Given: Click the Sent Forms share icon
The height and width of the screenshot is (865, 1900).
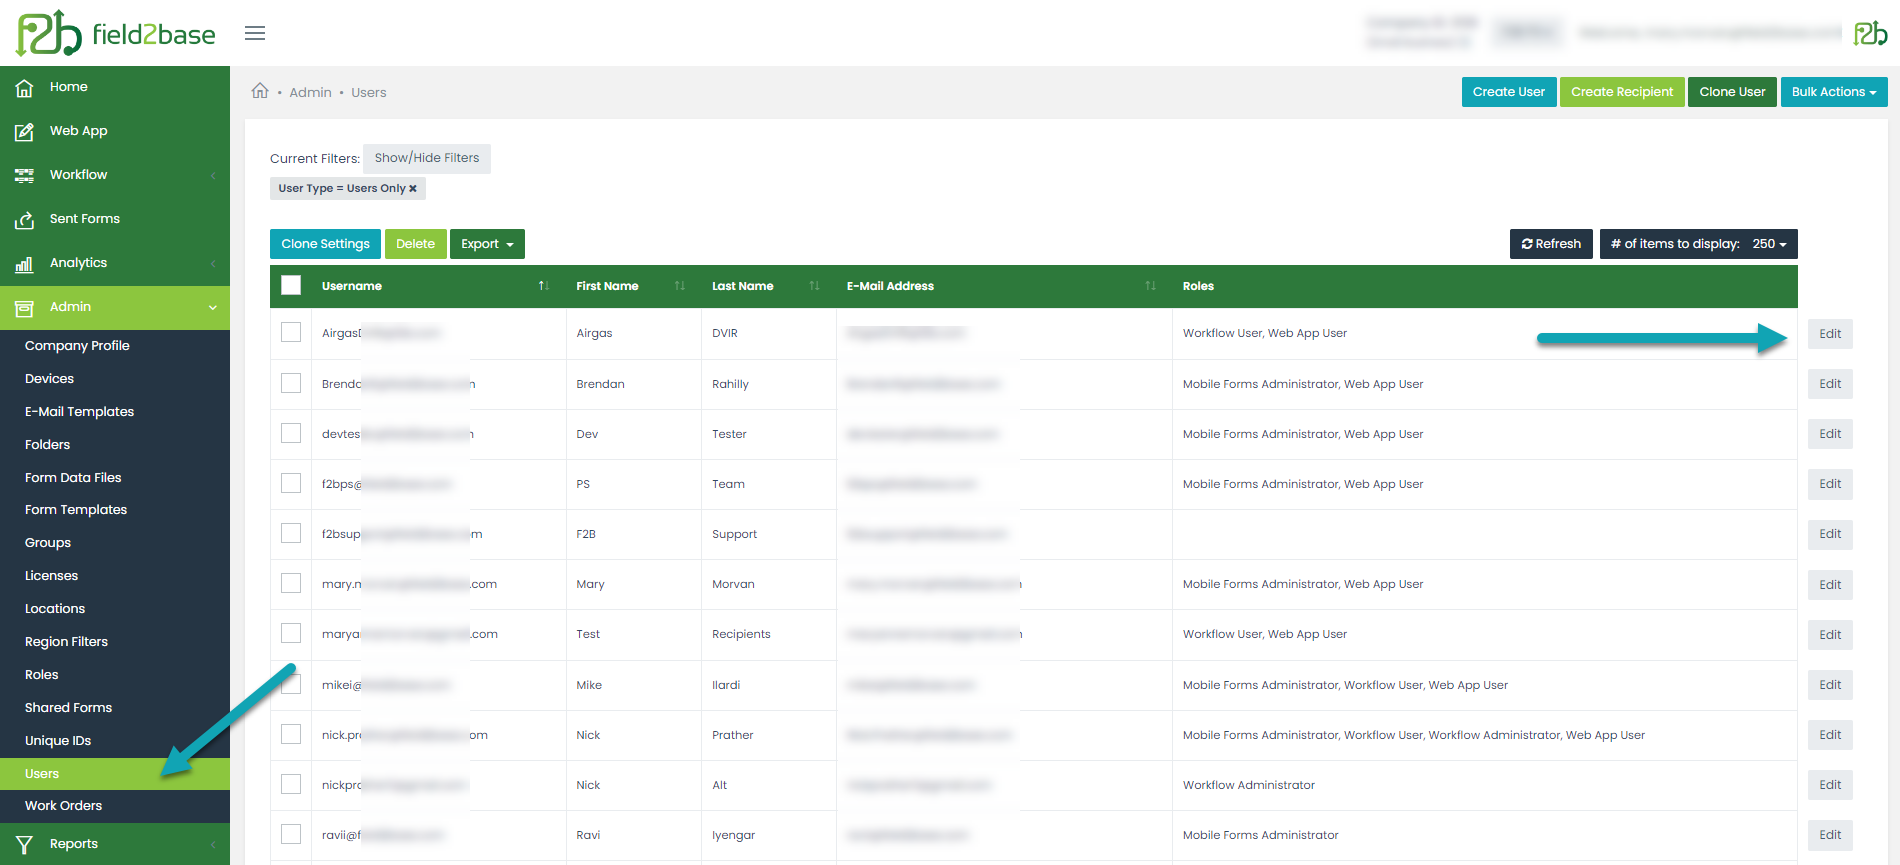Looking at the screenshot, I should coord(24,220).
